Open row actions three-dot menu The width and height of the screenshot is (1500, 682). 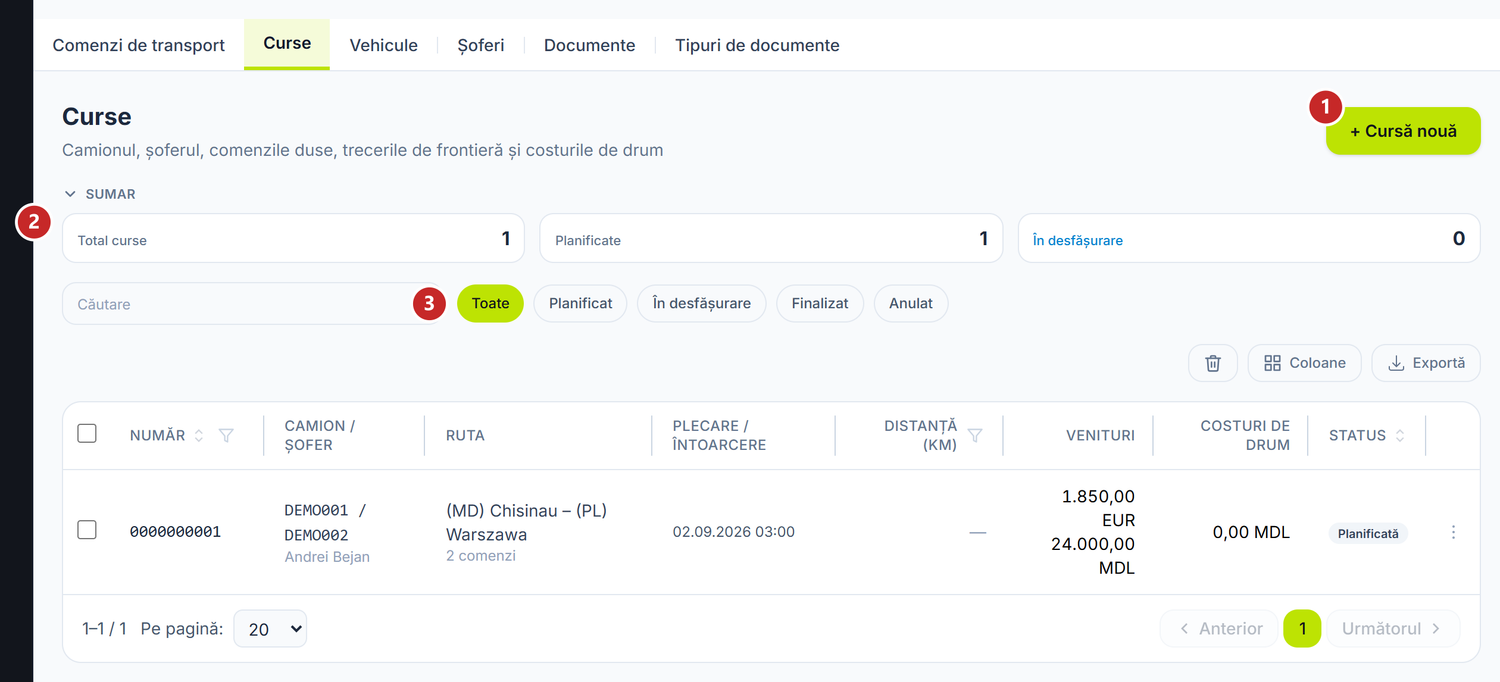click(x=1453, y=532)
